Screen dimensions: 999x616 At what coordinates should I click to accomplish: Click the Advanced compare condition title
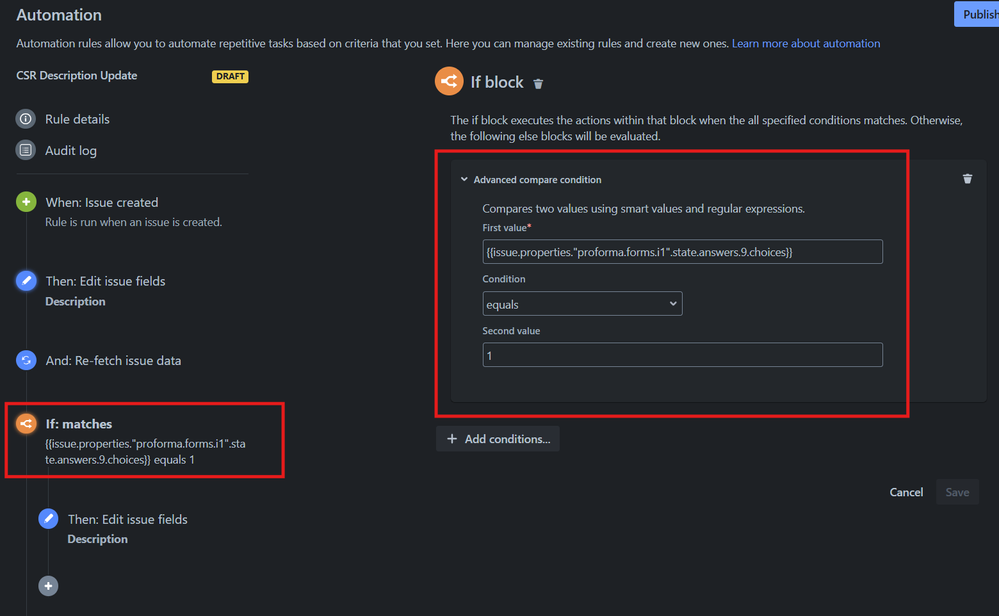(537, 180)
